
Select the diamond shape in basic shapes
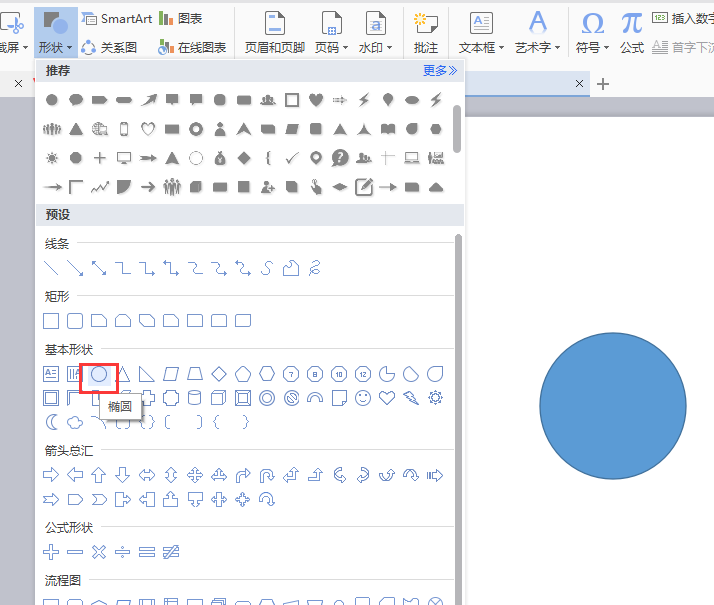pyautogui.click(x=219, y=373)
